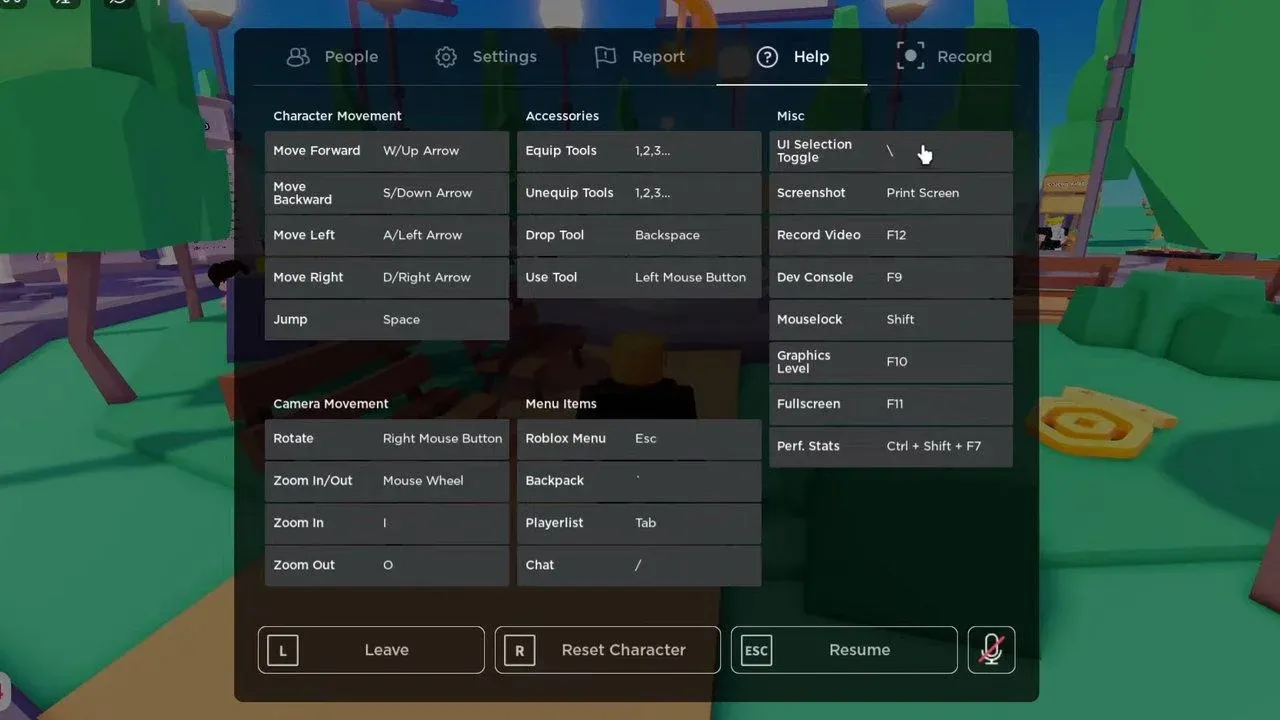Viewport: 1280px width, 720px height.
Task: Select the Move Left row
Action: (387, 235)
